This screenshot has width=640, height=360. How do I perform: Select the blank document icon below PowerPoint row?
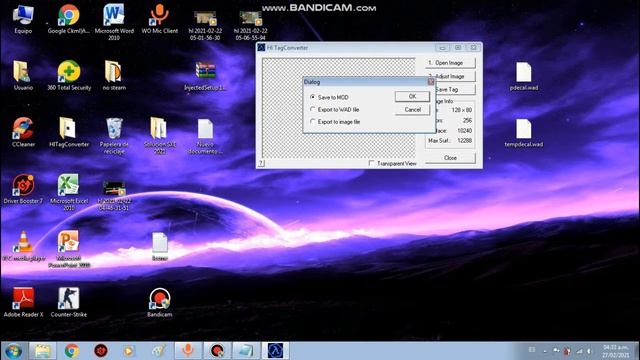tap(160, 247)
